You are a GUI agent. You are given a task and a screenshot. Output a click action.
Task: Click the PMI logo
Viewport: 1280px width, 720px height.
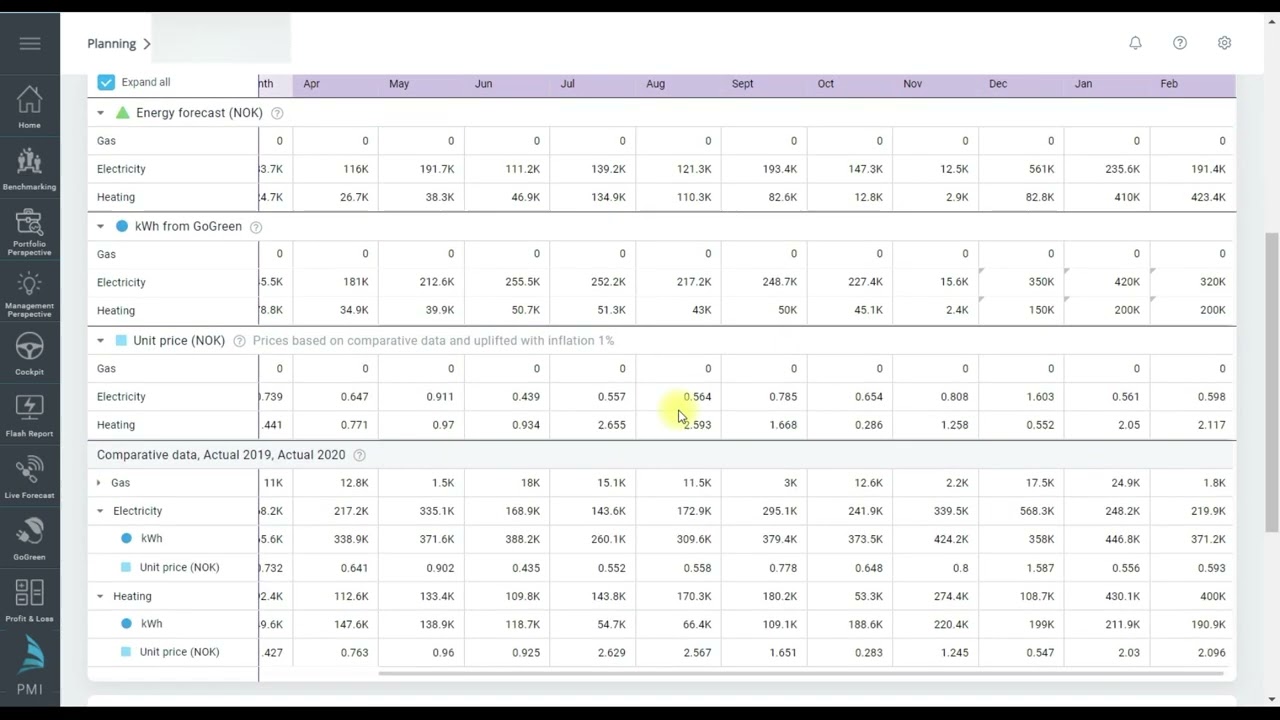tap(29, 665)
